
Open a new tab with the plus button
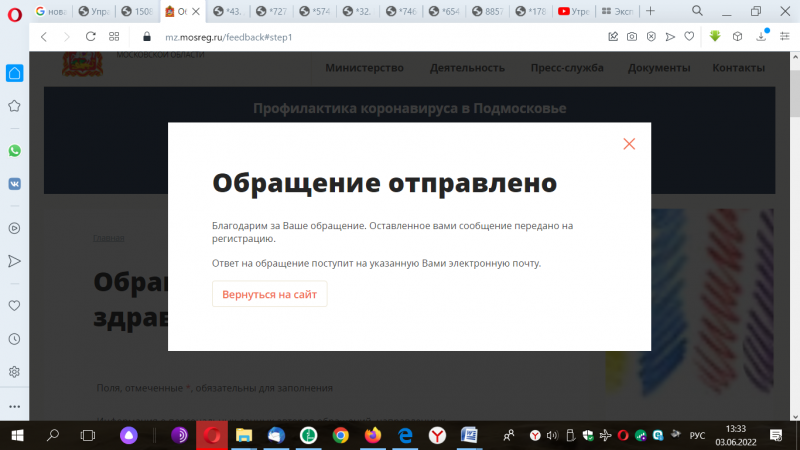click(x=651, y=11)
